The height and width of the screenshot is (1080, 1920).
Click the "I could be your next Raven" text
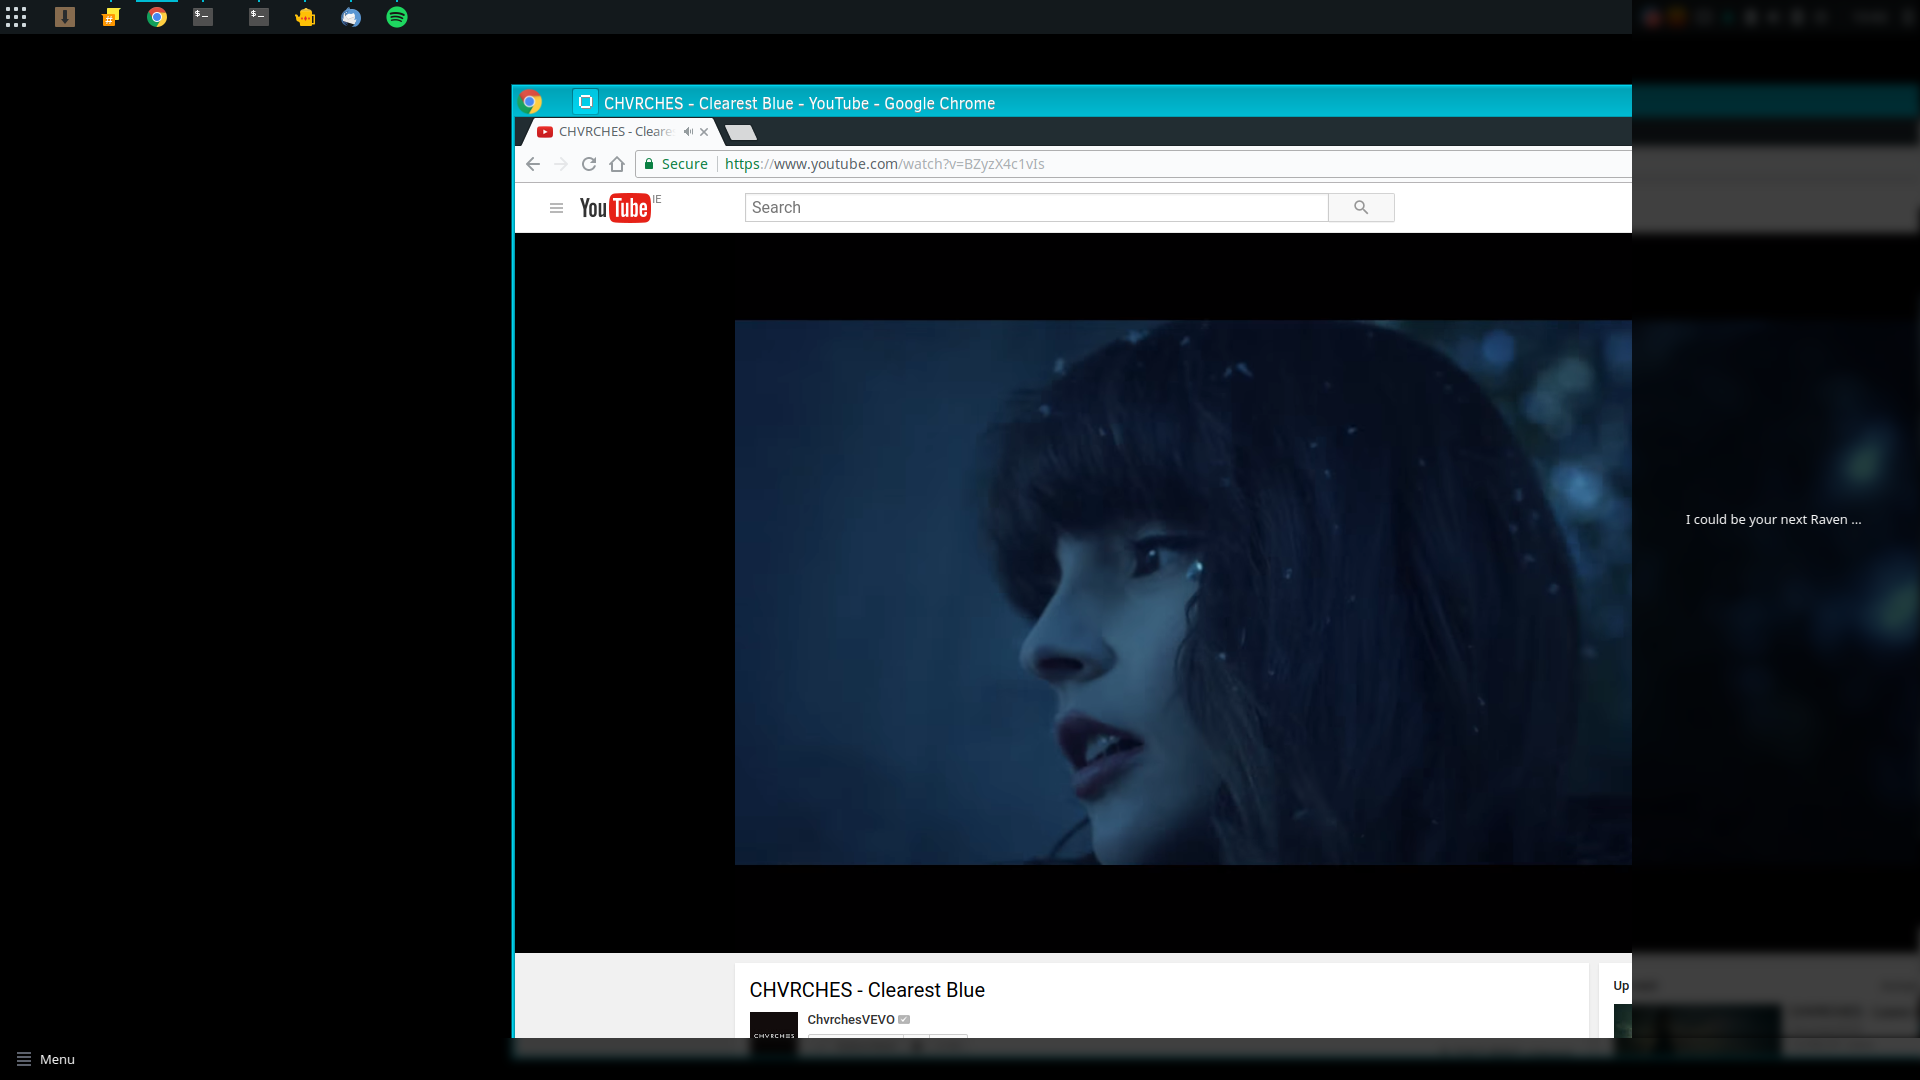coord(1773,519)
